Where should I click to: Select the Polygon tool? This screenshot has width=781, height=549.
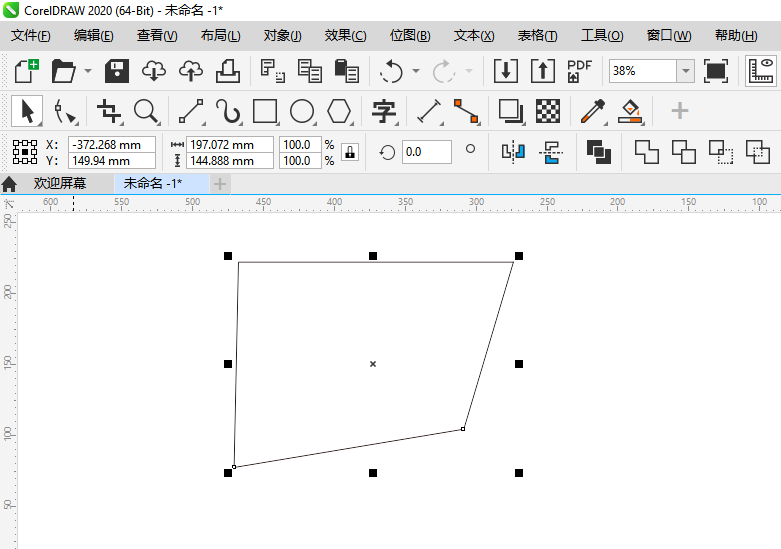tap(340, 110)
